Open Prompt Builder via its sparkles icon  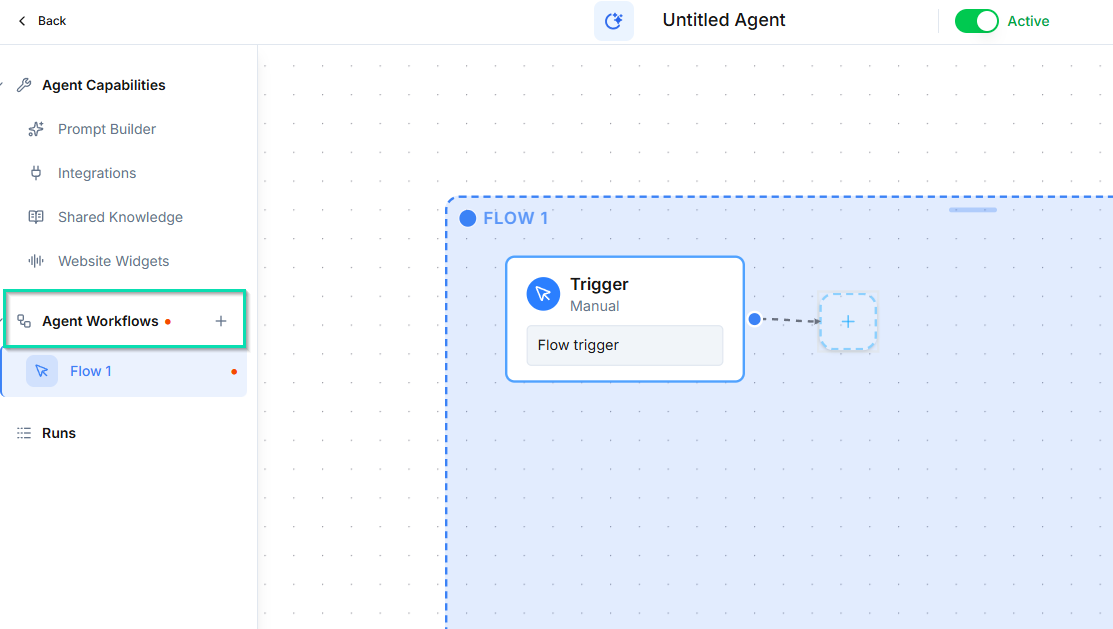click(x=35, y=129)
